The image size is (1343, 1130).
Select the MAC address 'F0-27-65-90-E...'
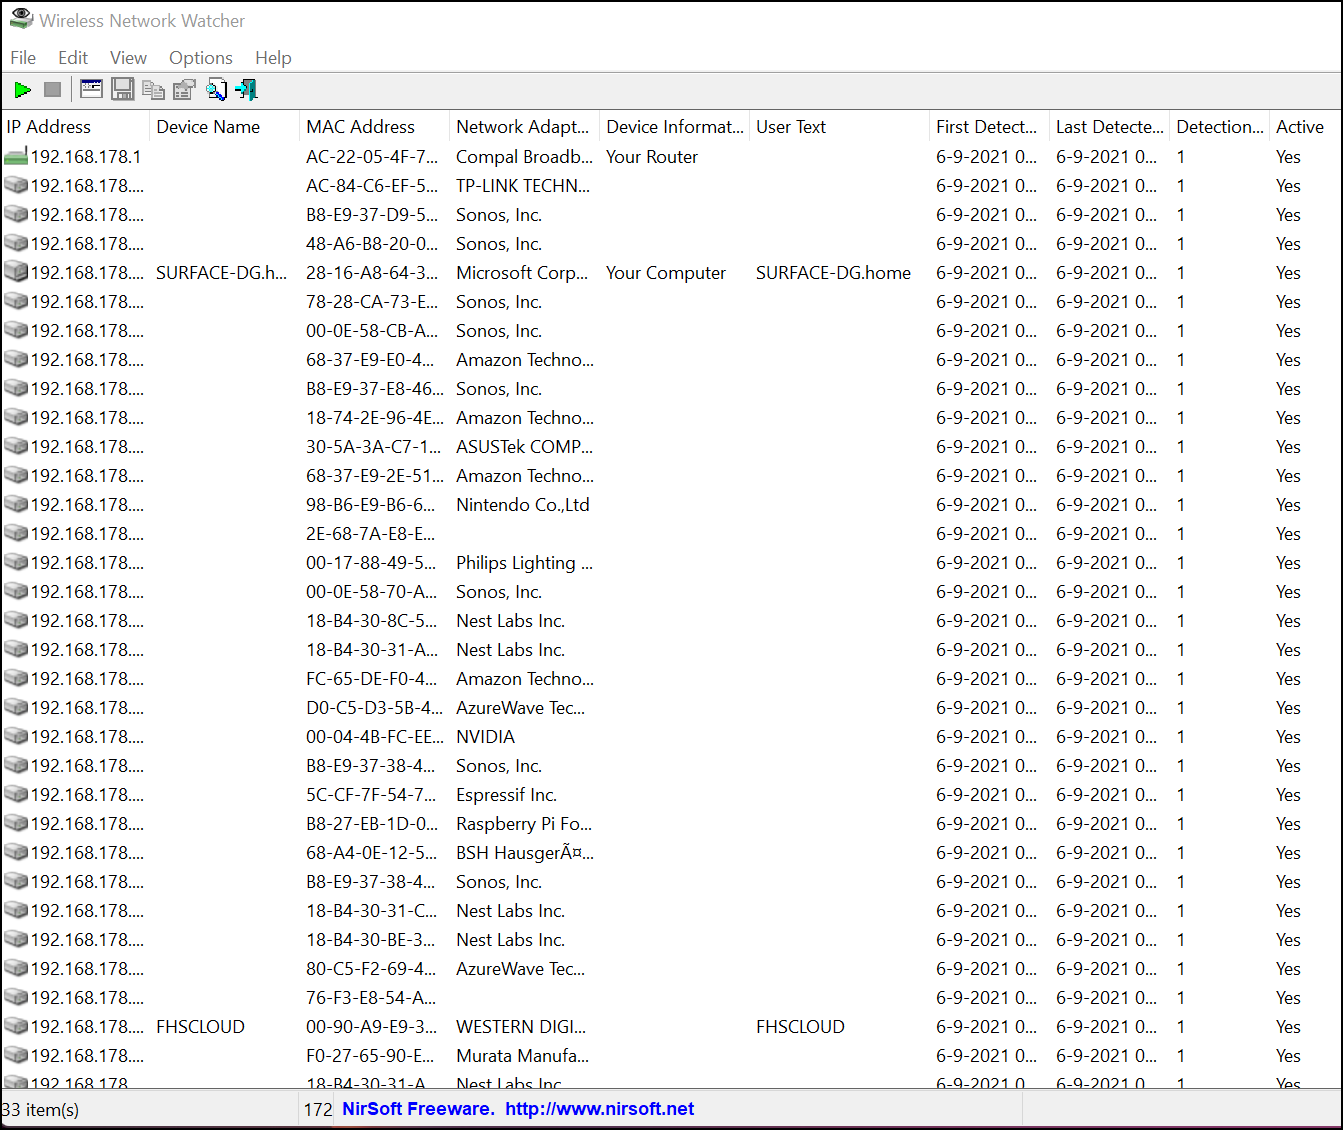click(x=370, y=1056)
